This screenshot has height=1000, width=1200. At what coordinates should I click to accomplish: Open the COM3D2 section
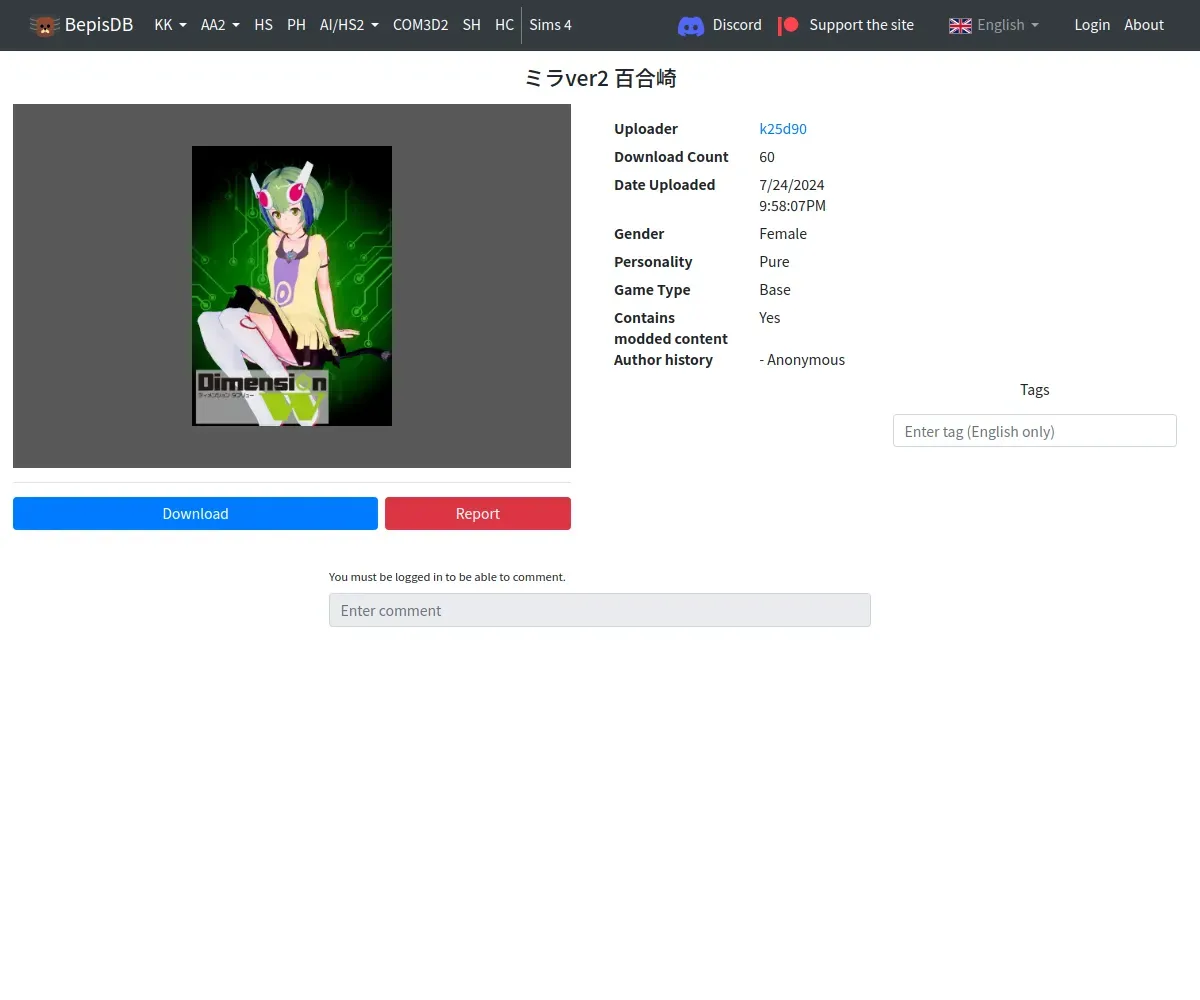[420, 25]
